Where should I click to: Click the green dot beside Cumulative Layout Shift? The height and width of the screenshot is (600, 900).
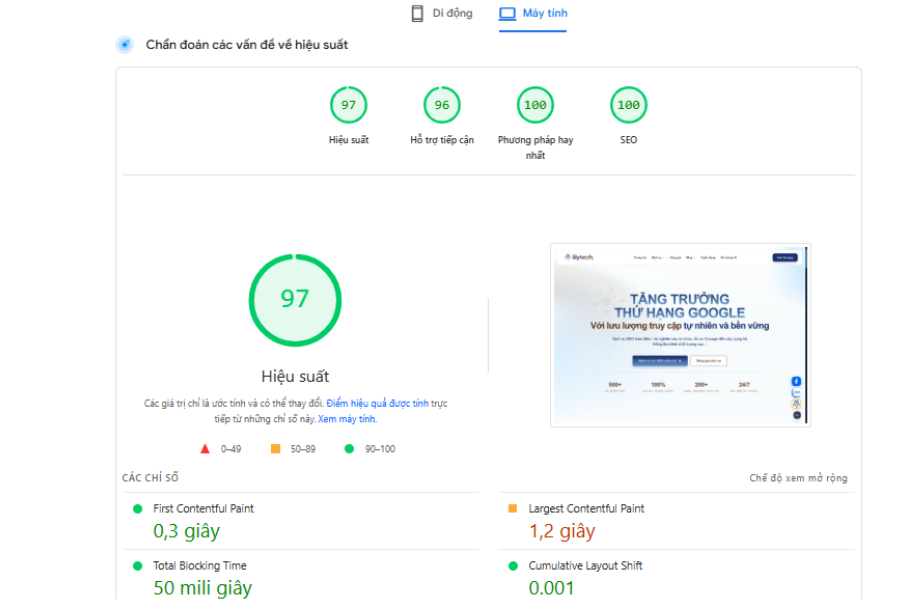(x=513, y=566)
